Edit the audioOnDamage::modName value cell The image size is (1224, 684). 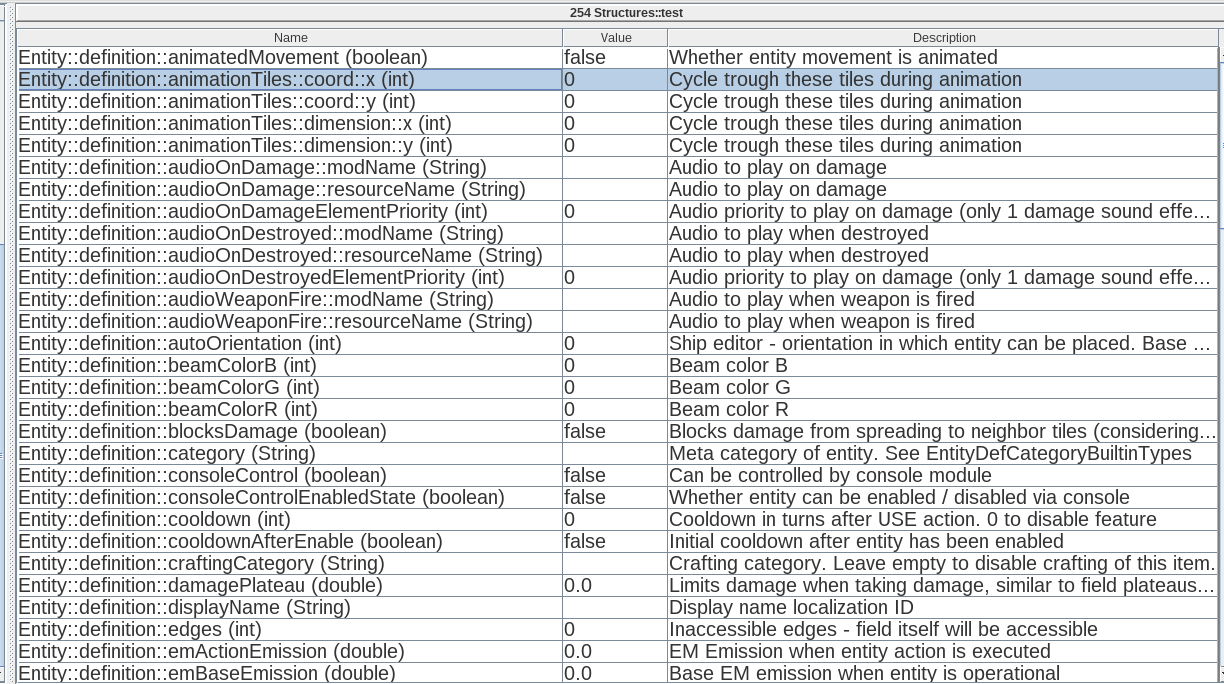(615, 168)
